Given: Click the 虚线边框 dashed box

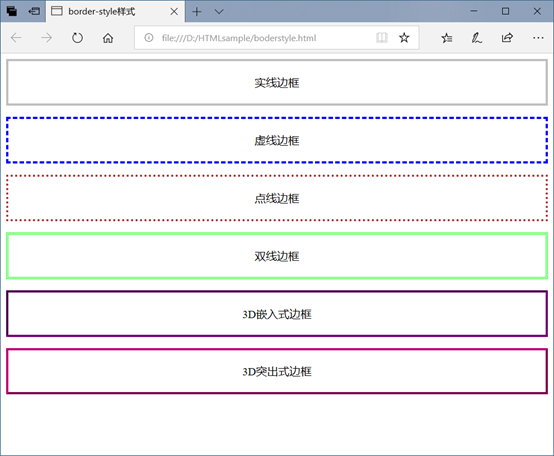Looking at the screenshot, I should coord(277,140).
